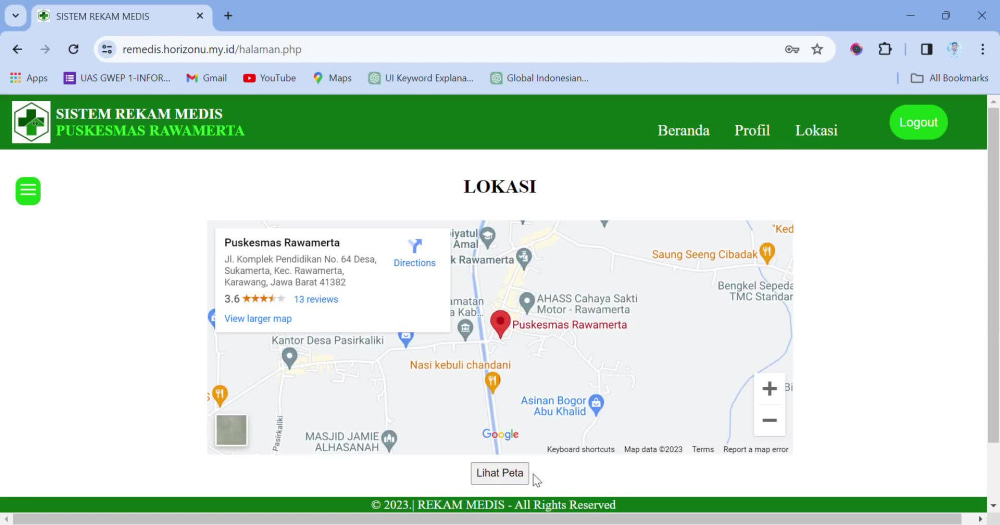Screen dimensions: 1000x525
Task: Click the Nasi kebuli chandani restaurant pin
Action: pyautogui.click(x=492, y=382)
